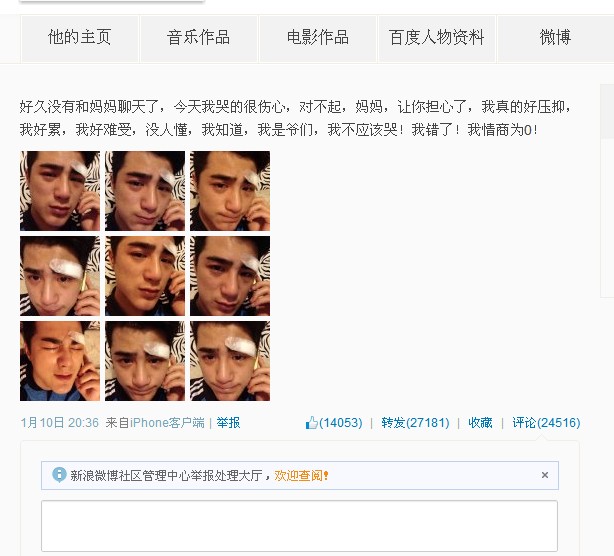Screen dimensions: 614x556
Task: Click 转发(27181) repost link
Action: click(x=415, y=423)
